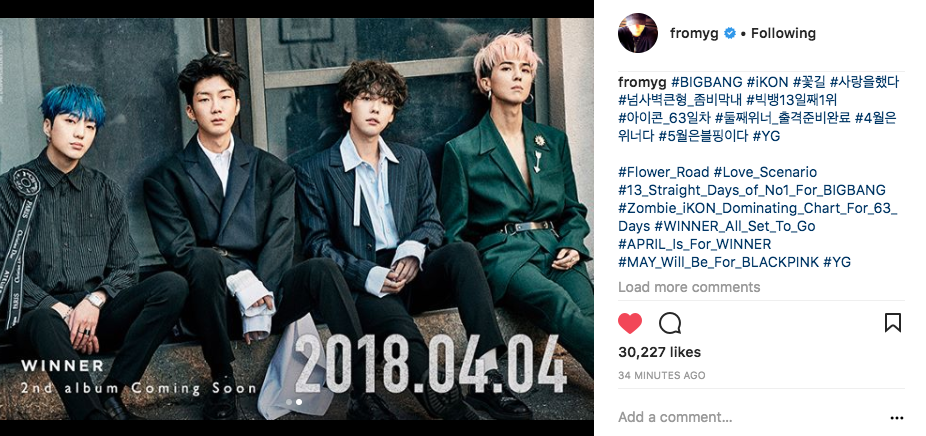926x436 pixels.
Task: Open the #APRIL_Is_For_WINNER hashtag
Action: 694,244
